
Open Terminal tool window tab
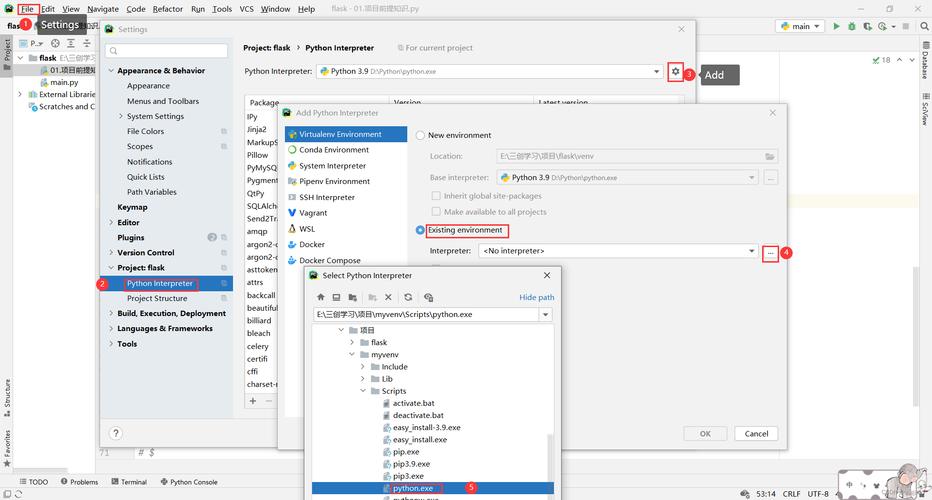[129, 482]
